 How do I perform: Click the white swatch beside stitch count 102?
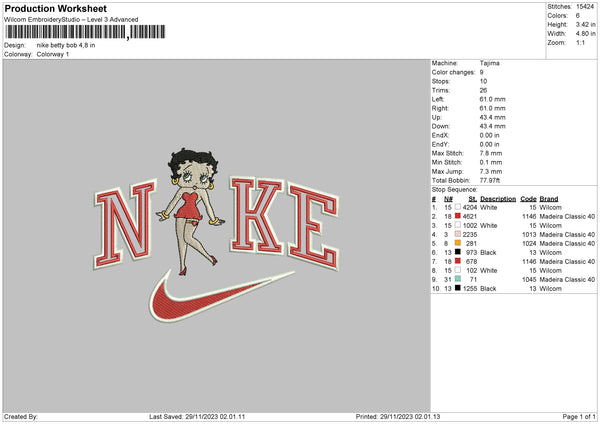point(458,270)
